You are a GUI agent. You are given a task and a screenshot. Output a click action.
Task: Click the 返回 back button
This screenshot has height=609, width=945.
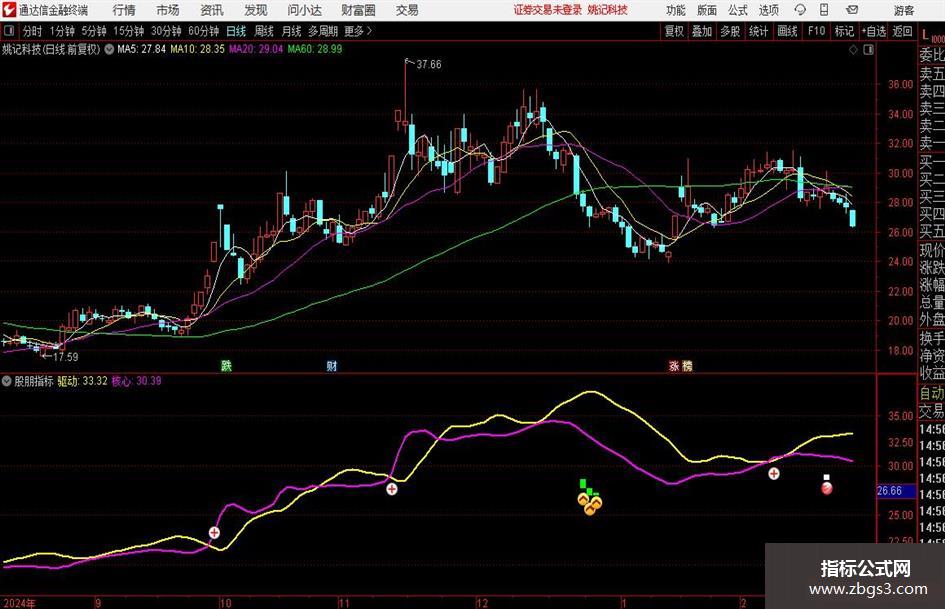[902, 31]
